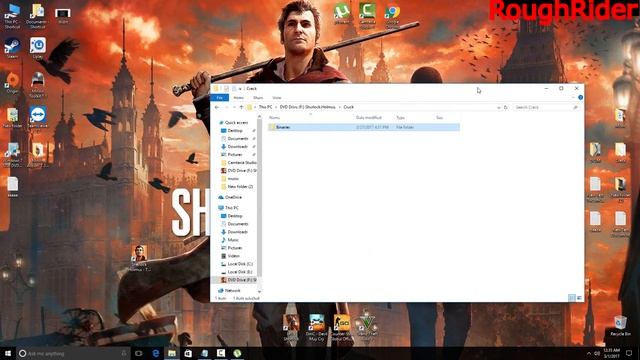Select the TeamViewer desktop icon
Viewport: 640px width, 360px height.
(38, 118)
